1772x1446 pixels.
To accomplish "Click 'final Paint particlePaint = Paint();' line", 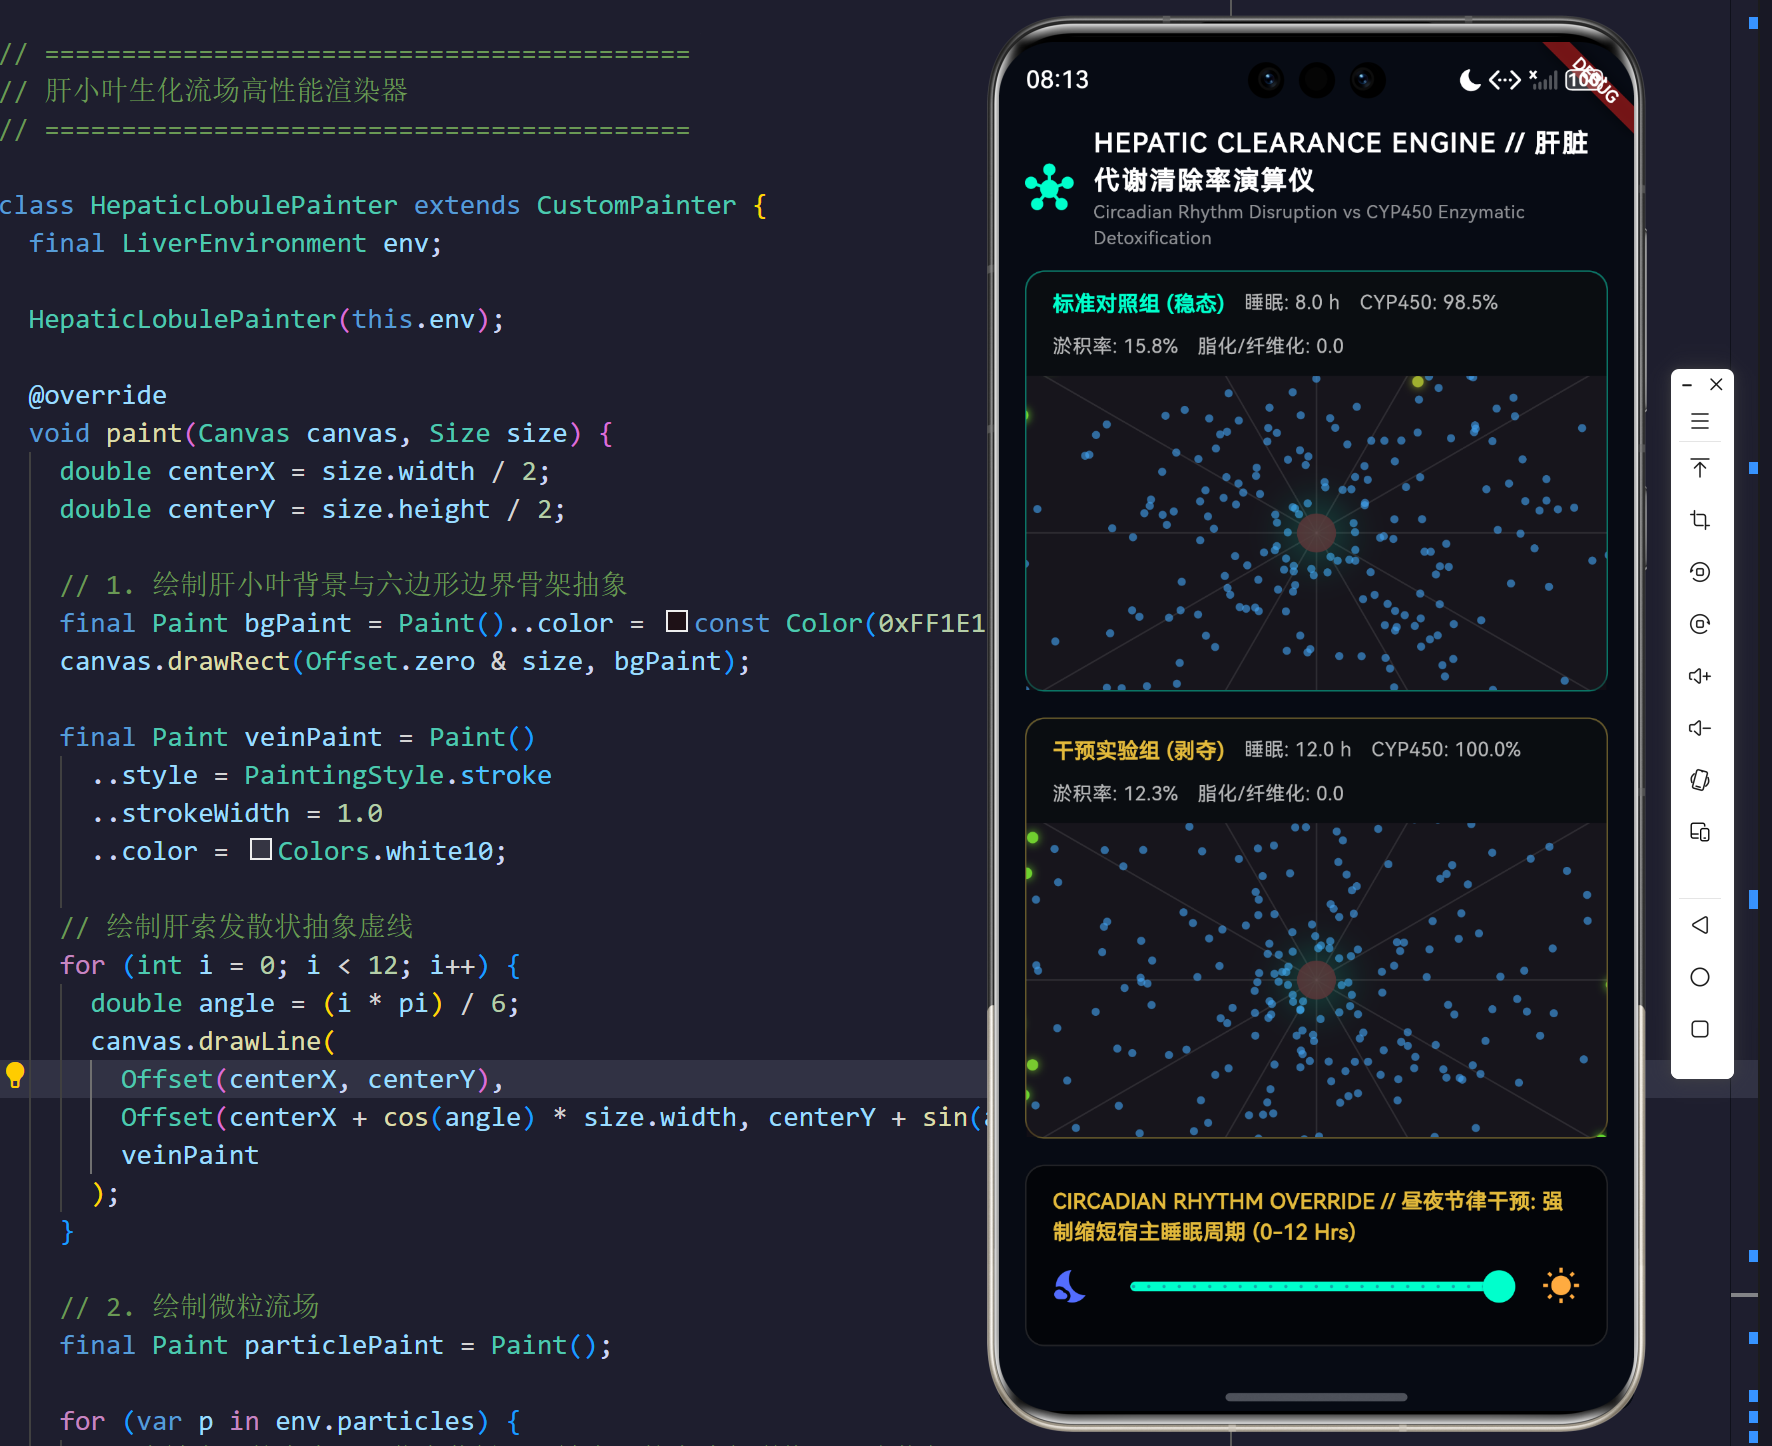I will 335,1345.
